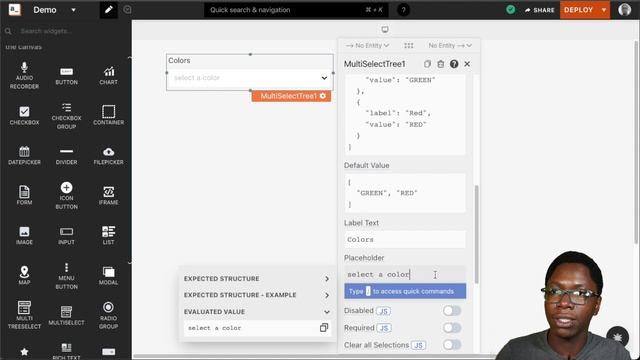Pick the Form widget

pos(24,196)
